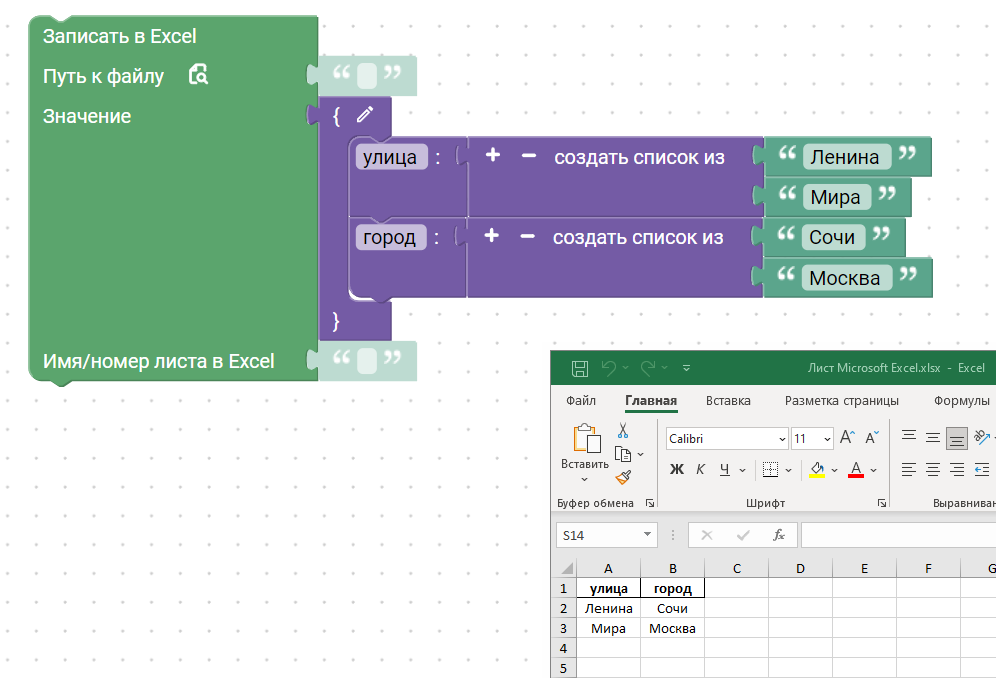The height and width of the screenshot is (678, 996).
Task: Toggle italic К formatting
Action: [x=701, y=470]
